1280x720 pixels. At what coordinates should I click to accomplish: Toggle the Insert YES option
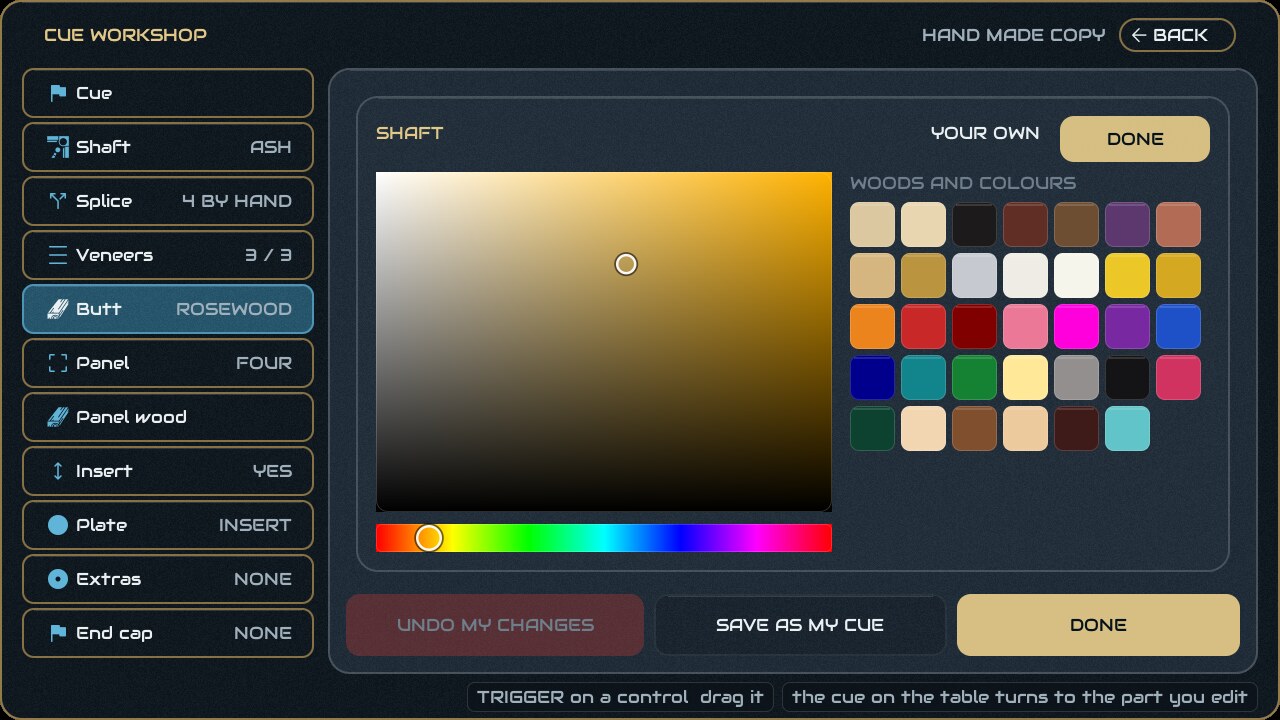tap(168, 471)
